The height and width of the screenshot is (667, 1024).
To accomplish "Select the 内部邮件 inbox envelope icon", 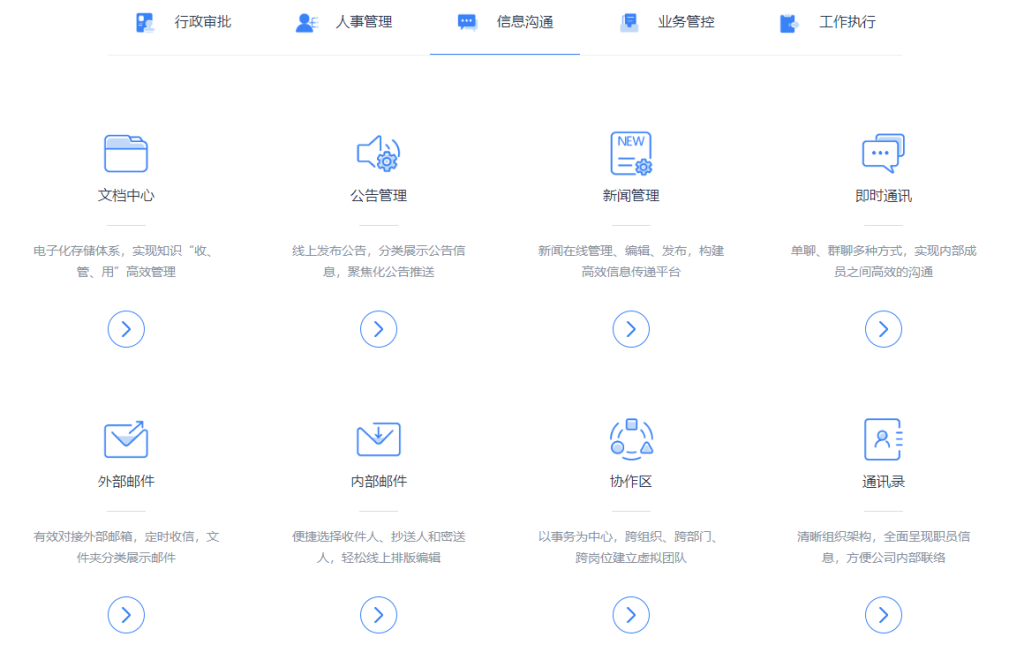I will click(378, 438).
